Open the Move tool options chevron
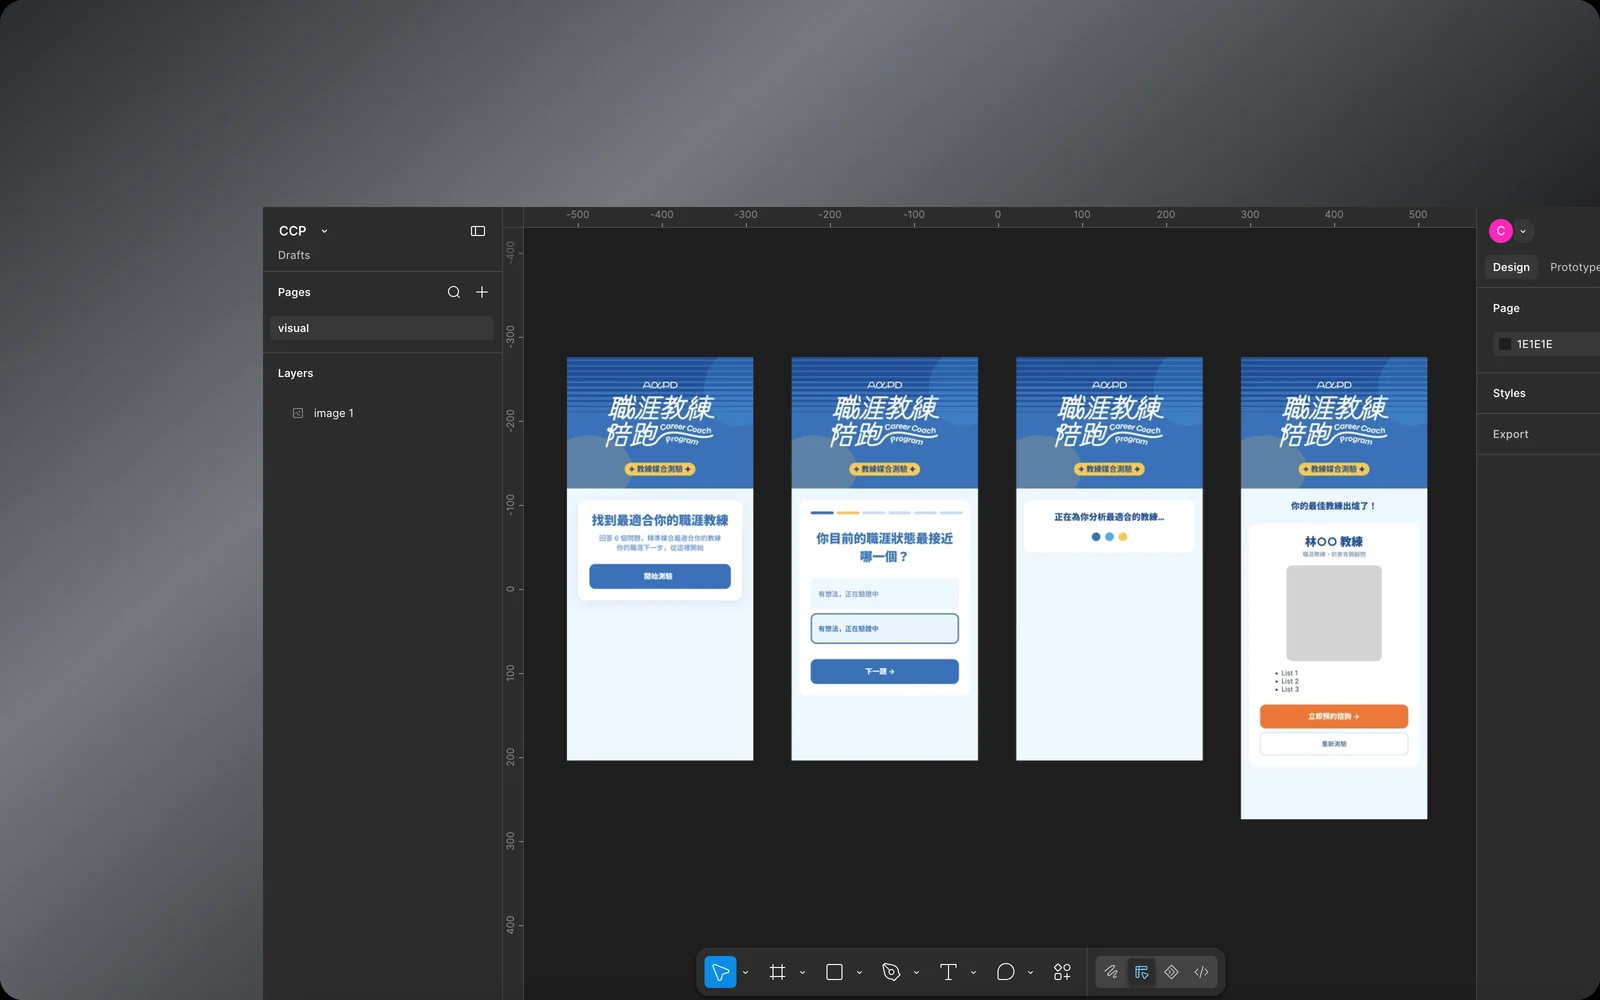 (x=745, y=973)
